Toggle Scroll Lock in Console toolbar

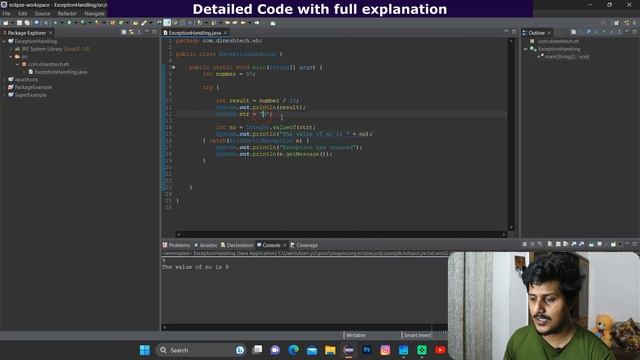[558, 244]
